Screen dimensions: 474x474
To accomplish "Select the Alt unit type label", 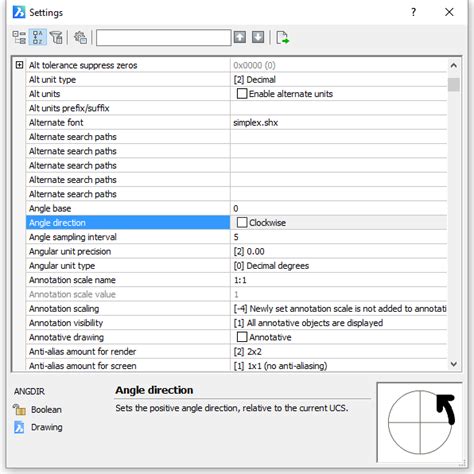I will coord(52,79).
